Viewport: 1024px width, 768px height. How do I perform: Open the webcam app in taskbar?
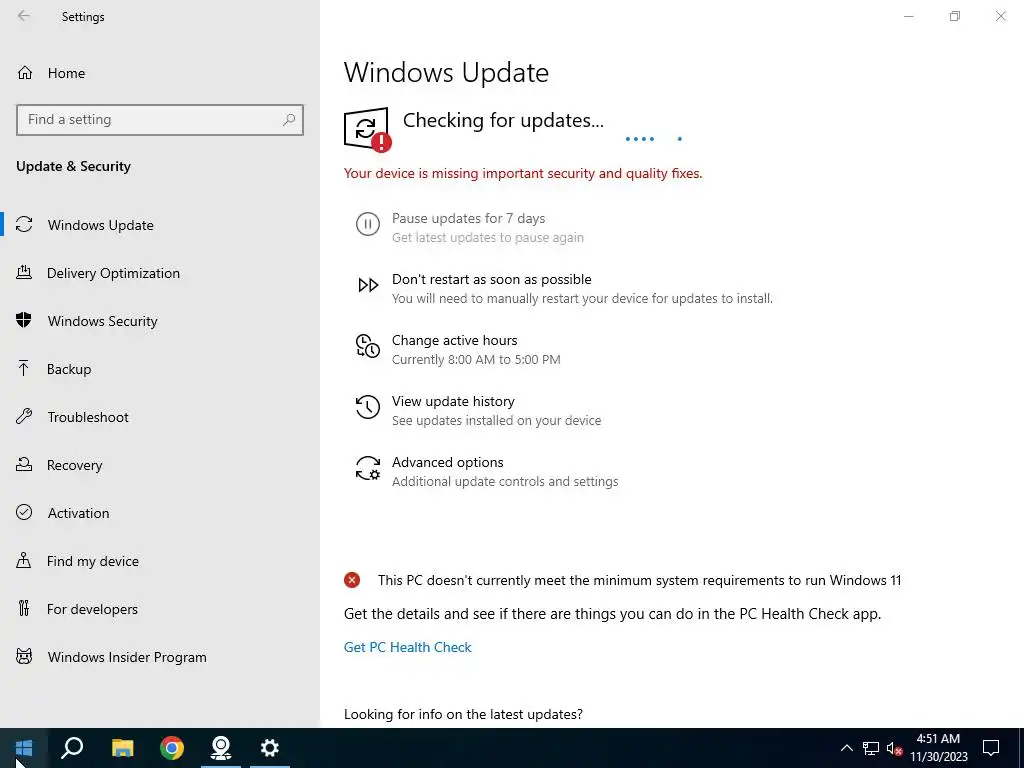(221, 748)
